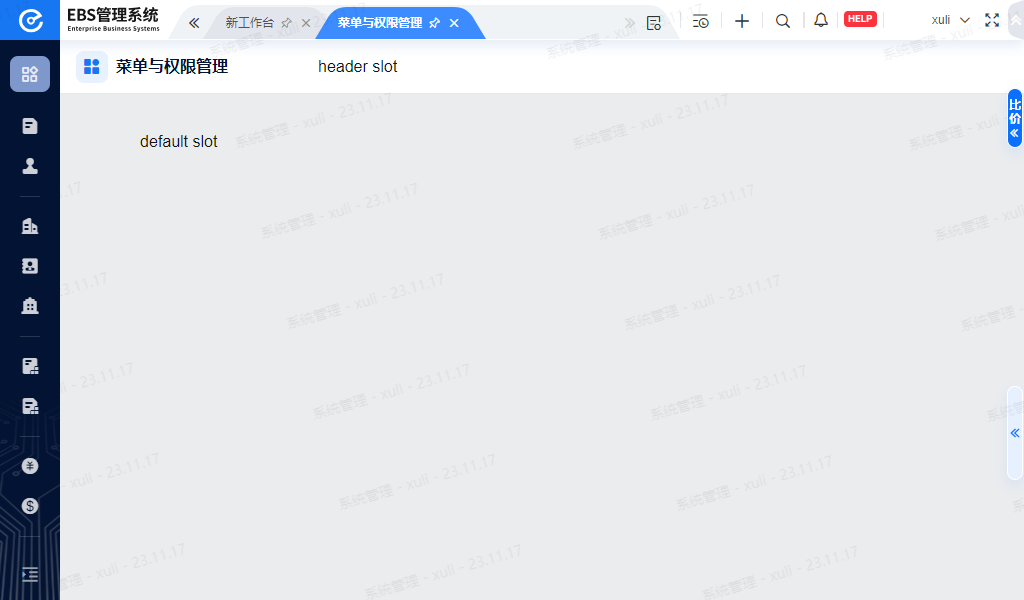Open the history list clock icon
The width and height of the screenshot is (1024, 600).
point(700,21)
